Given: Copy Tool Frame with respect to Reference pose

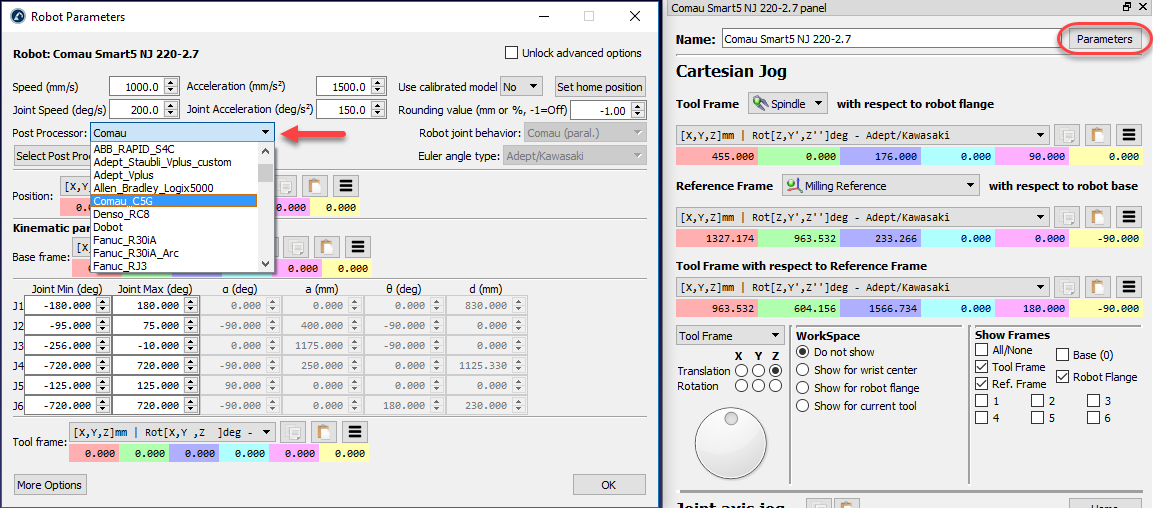Looking at the screenshot, I should tap(1065, 287).
